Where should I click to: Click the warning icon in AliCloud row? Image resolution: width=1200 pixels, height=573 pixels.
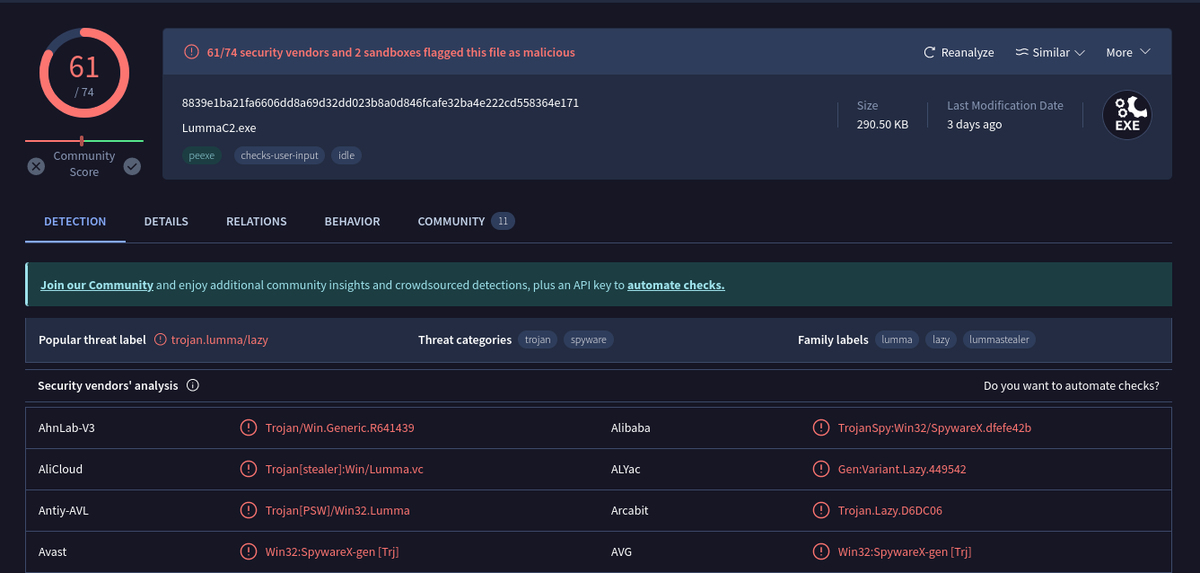pos(248,469)
